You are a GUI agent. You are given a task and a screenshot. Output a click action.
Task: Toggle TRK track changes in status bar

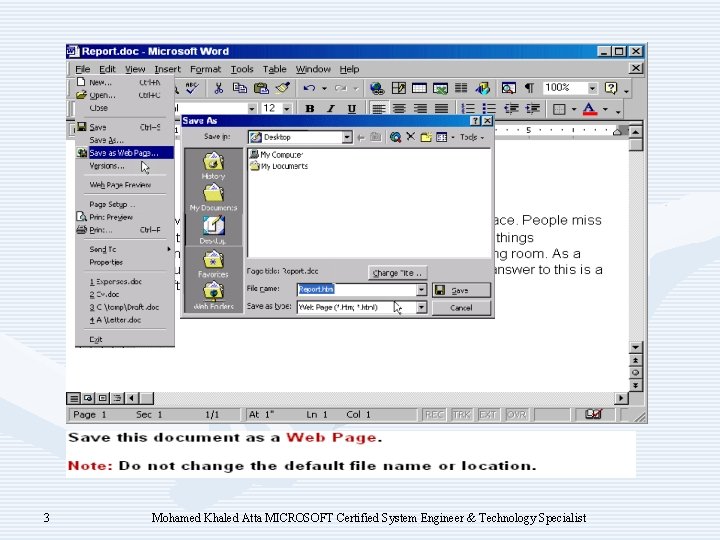tap(461, 415)
